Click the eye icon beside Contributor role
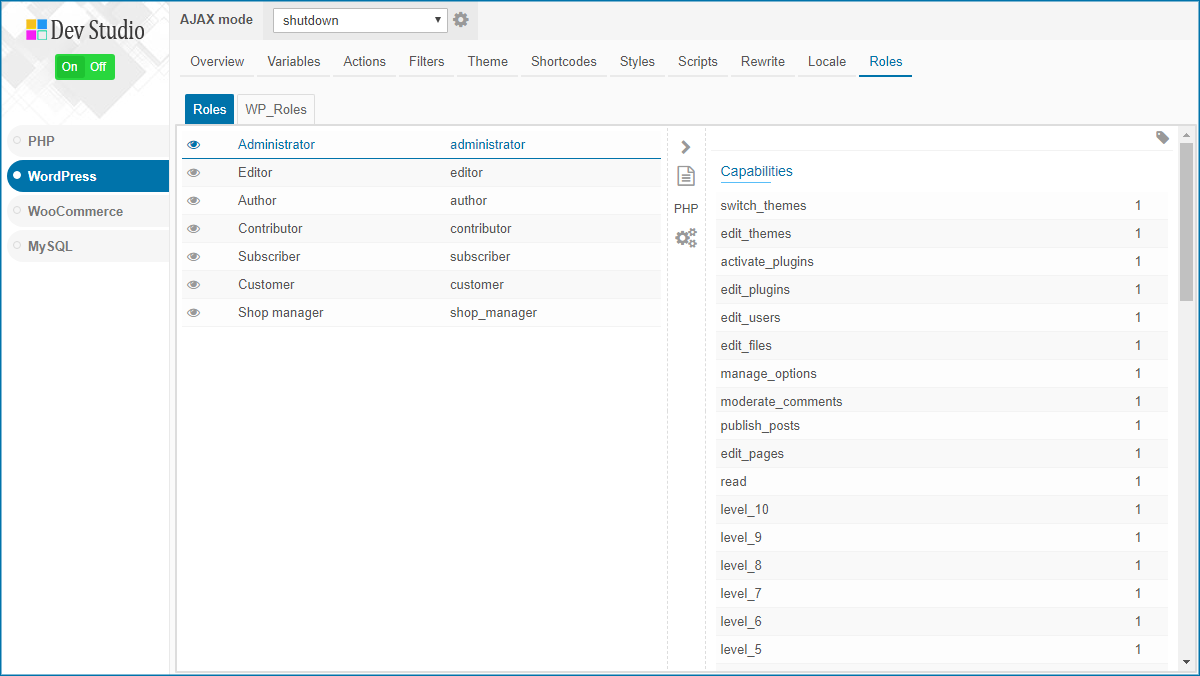The image size is (1200, 676). click(x=194, y=229)
